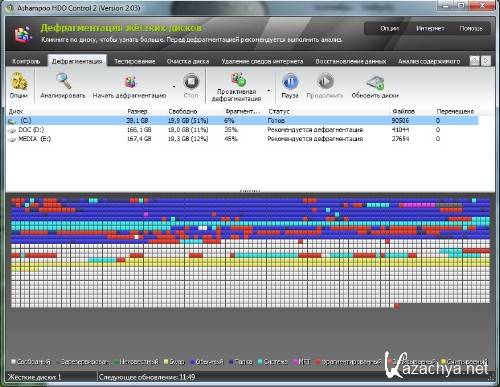Click the 166,1 GB size cell

click(139, 130)
